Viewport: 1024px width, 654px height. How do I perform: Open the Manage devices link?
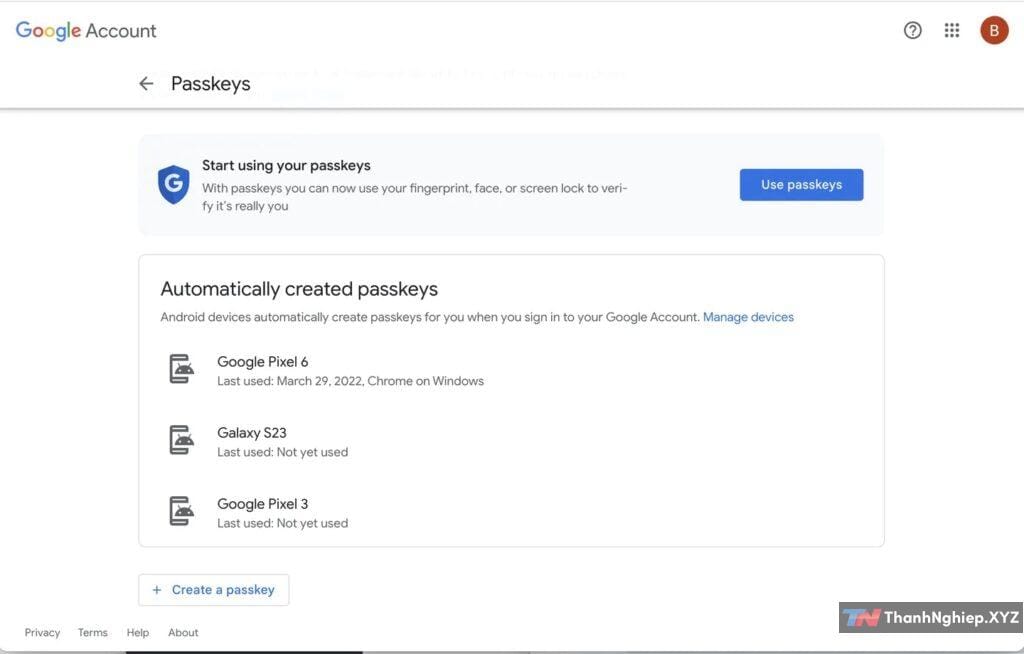(748, 317)
